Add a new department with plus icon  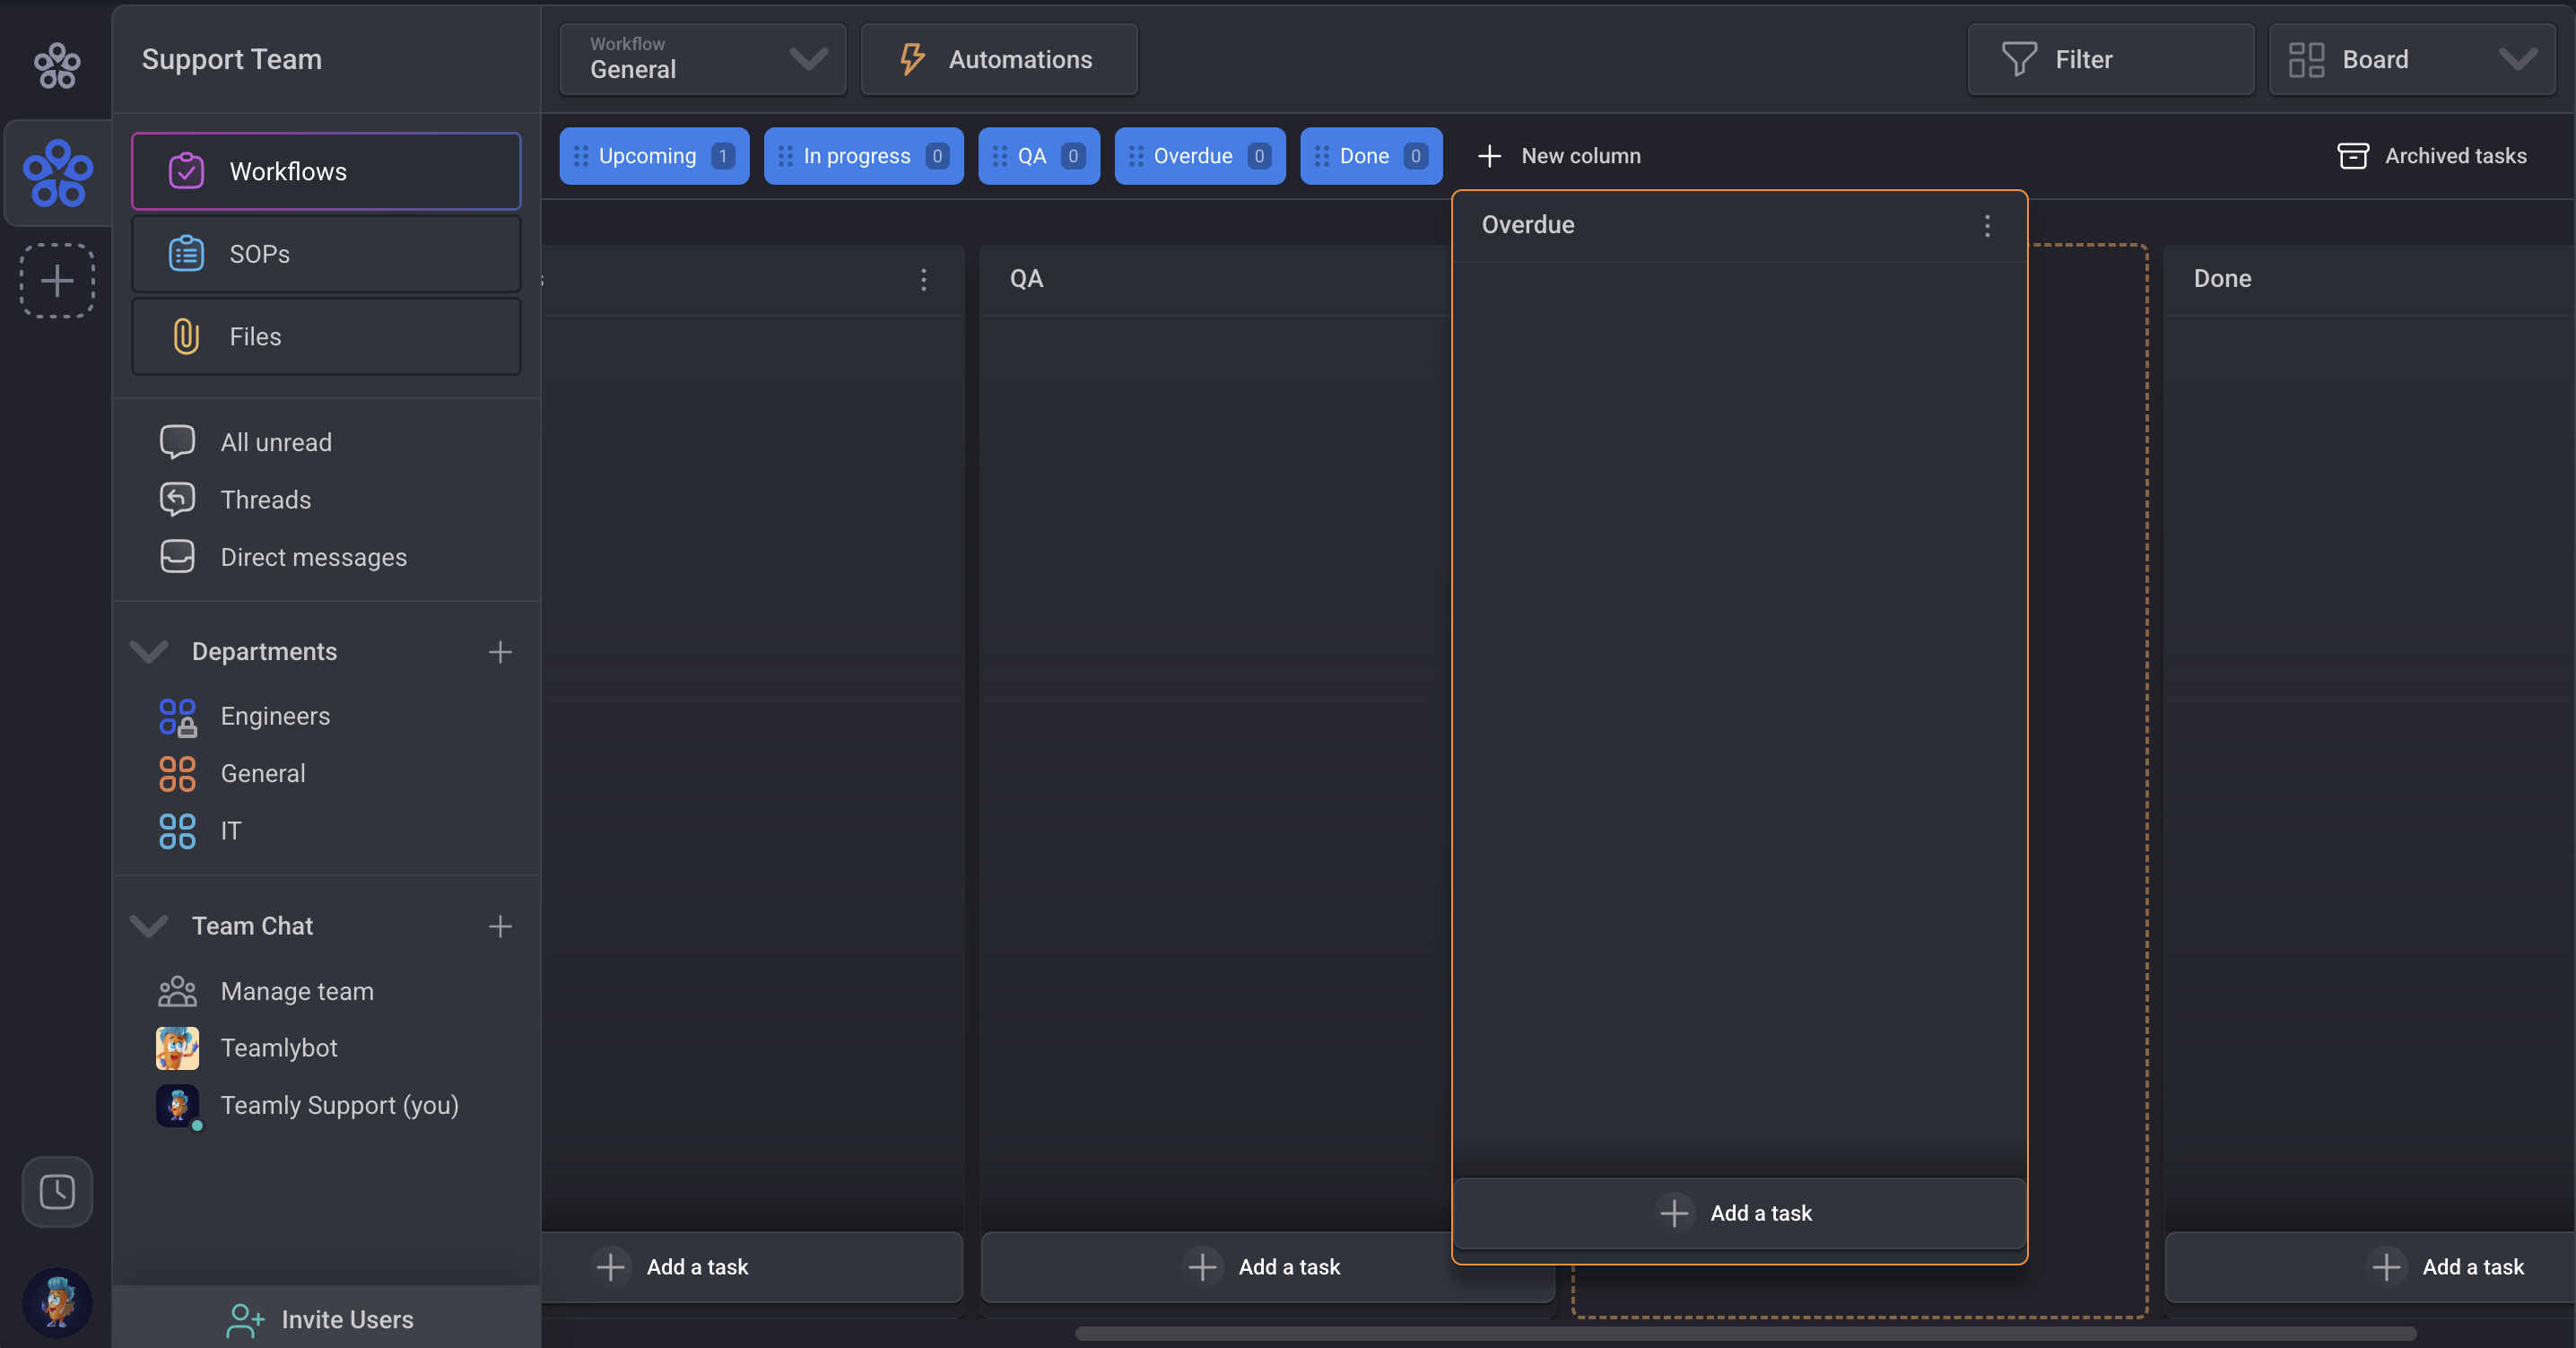500,652
